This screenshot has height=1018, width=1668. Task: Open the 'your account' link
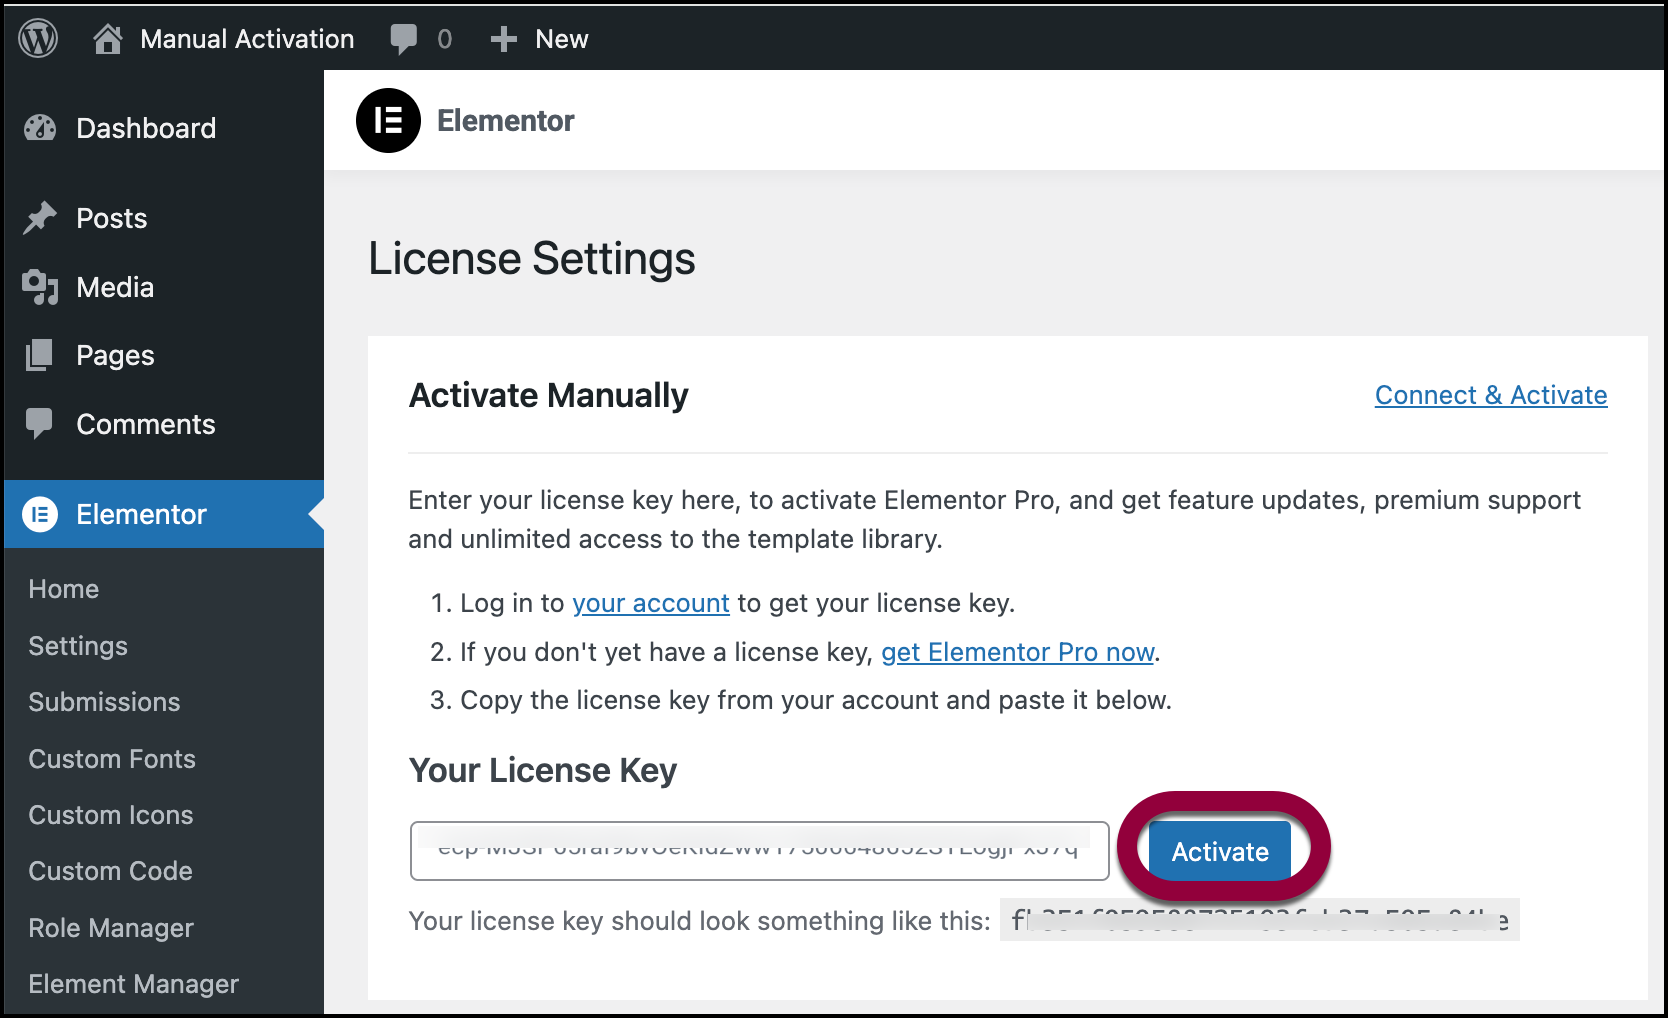click(650, 603)
